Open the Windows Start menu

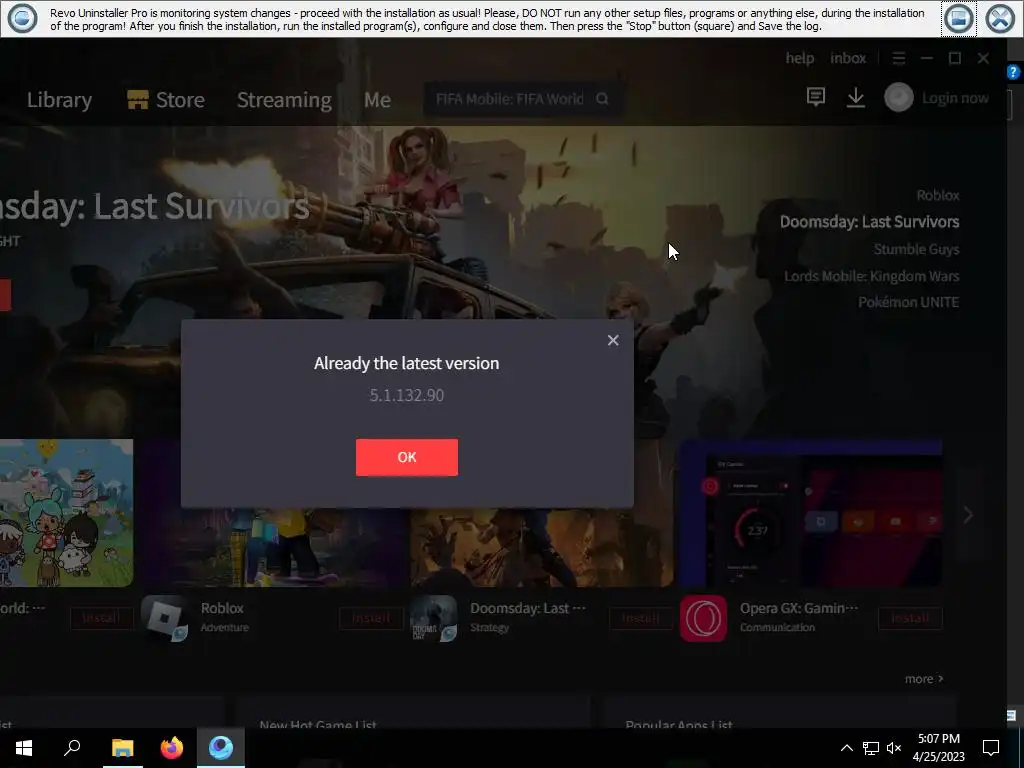pos(24,748)
